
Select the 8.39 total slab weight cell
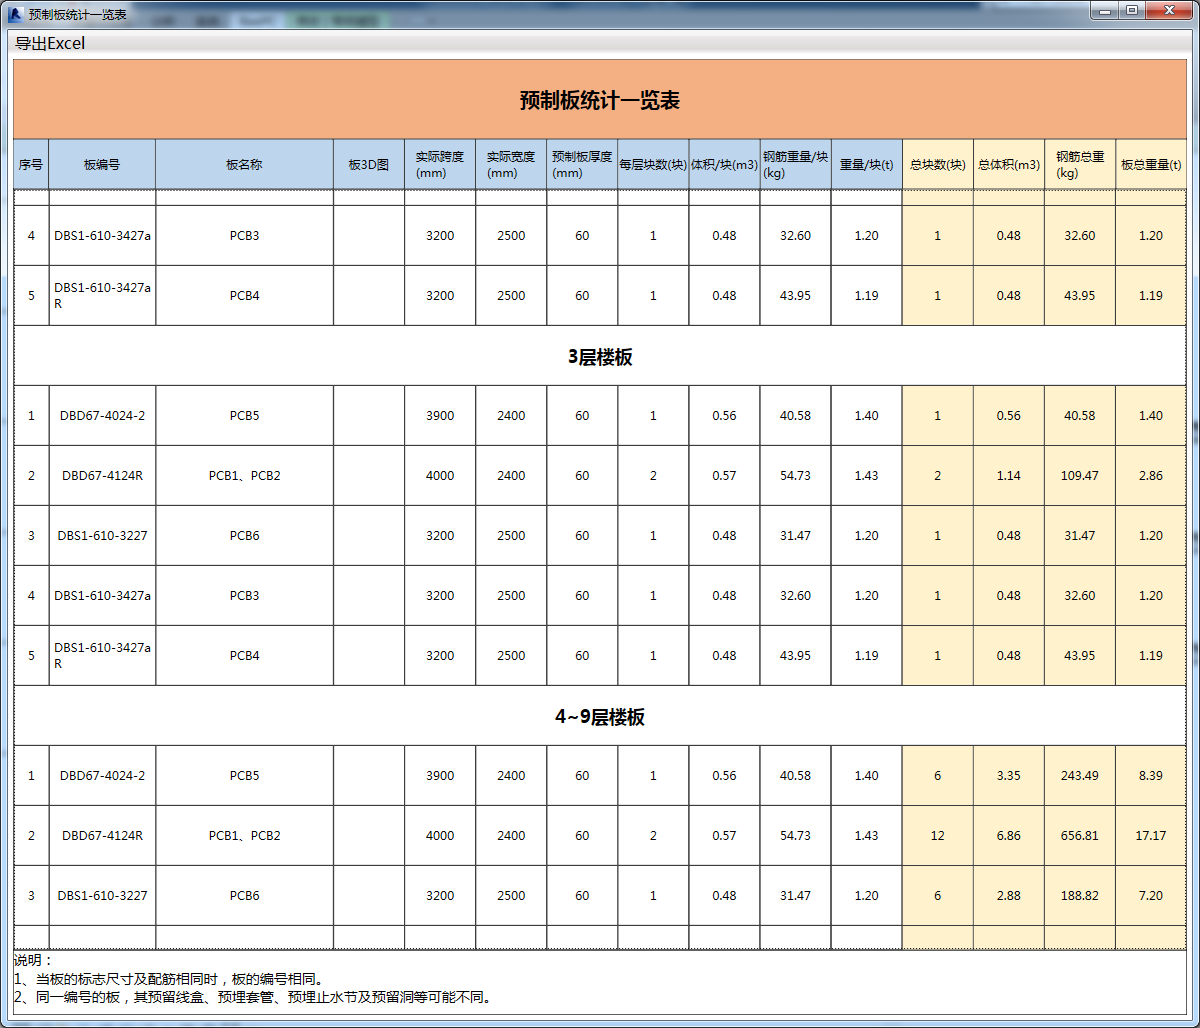(1151, 776)
